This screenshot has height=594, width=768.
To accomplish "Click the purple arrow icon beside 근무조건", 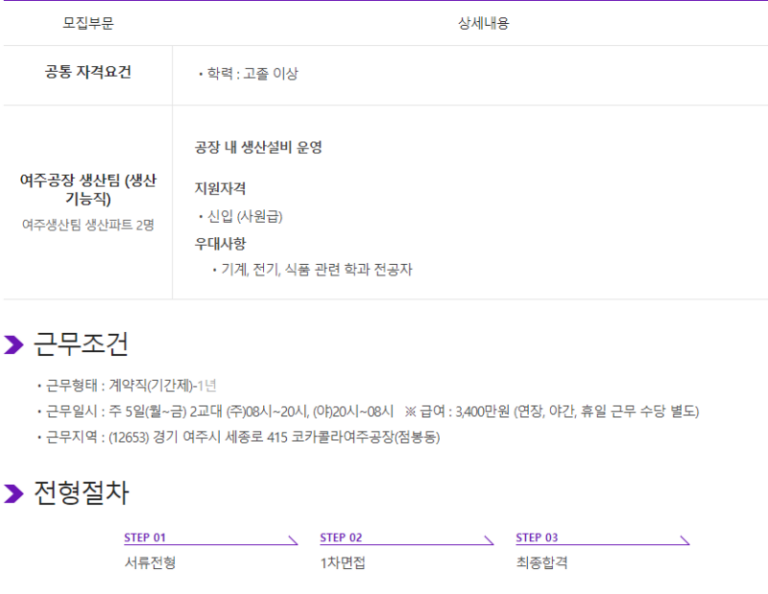I will (14, 345).
